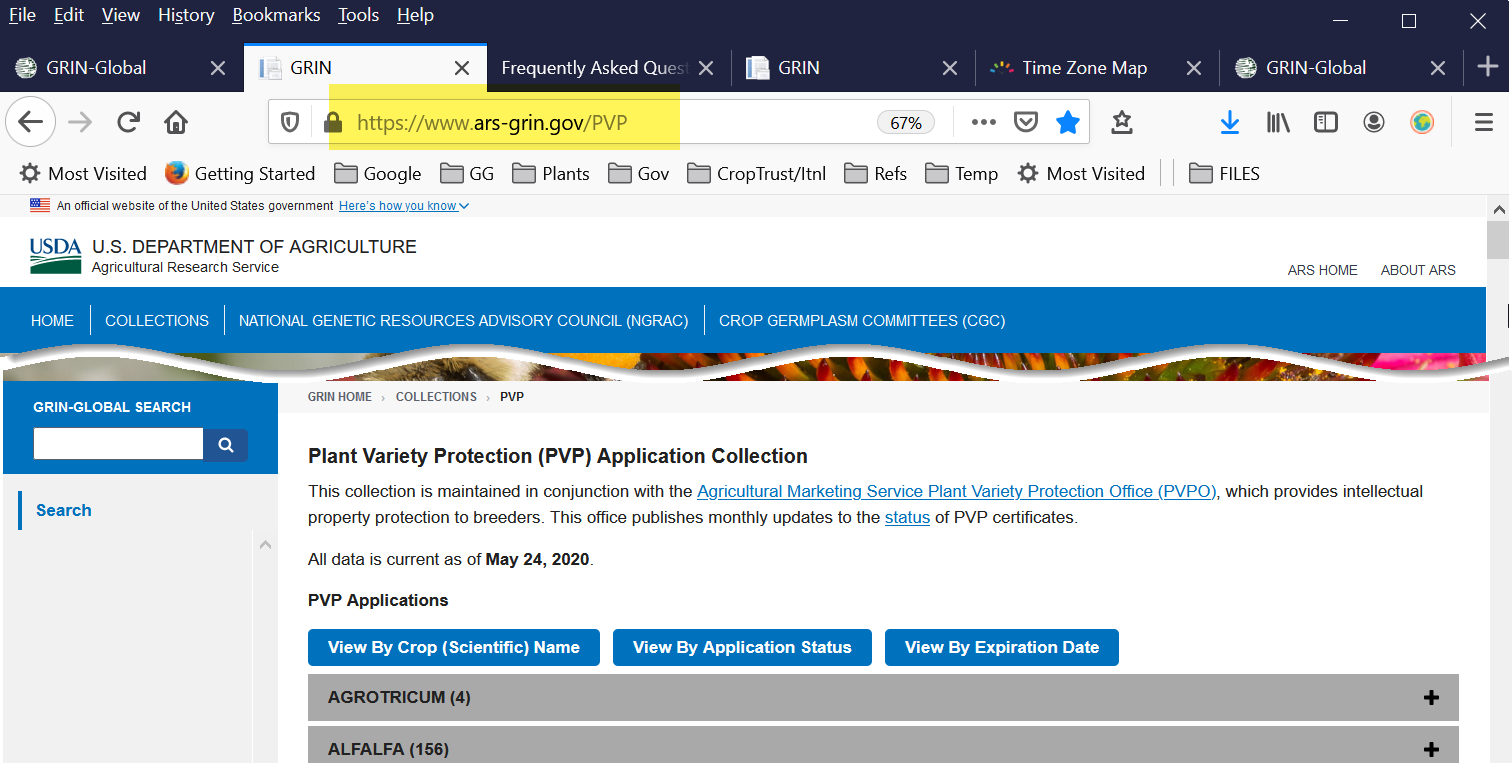
Task: Close the first GRIN-Global tab
Action: coord(217,68)
